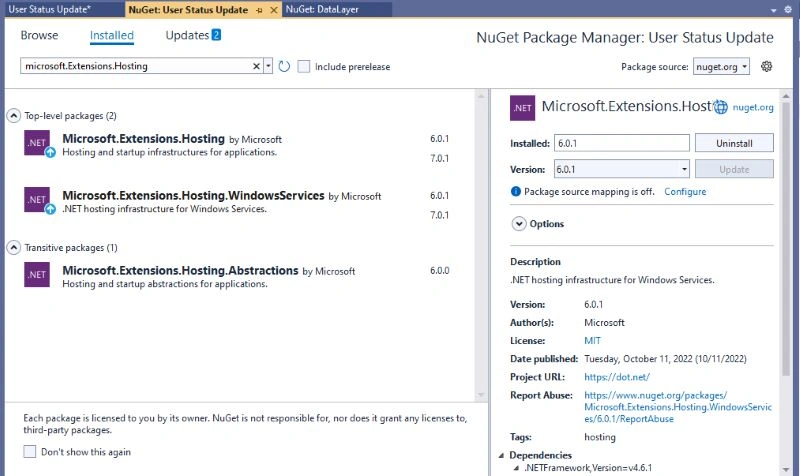Viewport: 800px width, 476px height.
Task: Switch to the Browse tab
Action: (x=39, y=35)
